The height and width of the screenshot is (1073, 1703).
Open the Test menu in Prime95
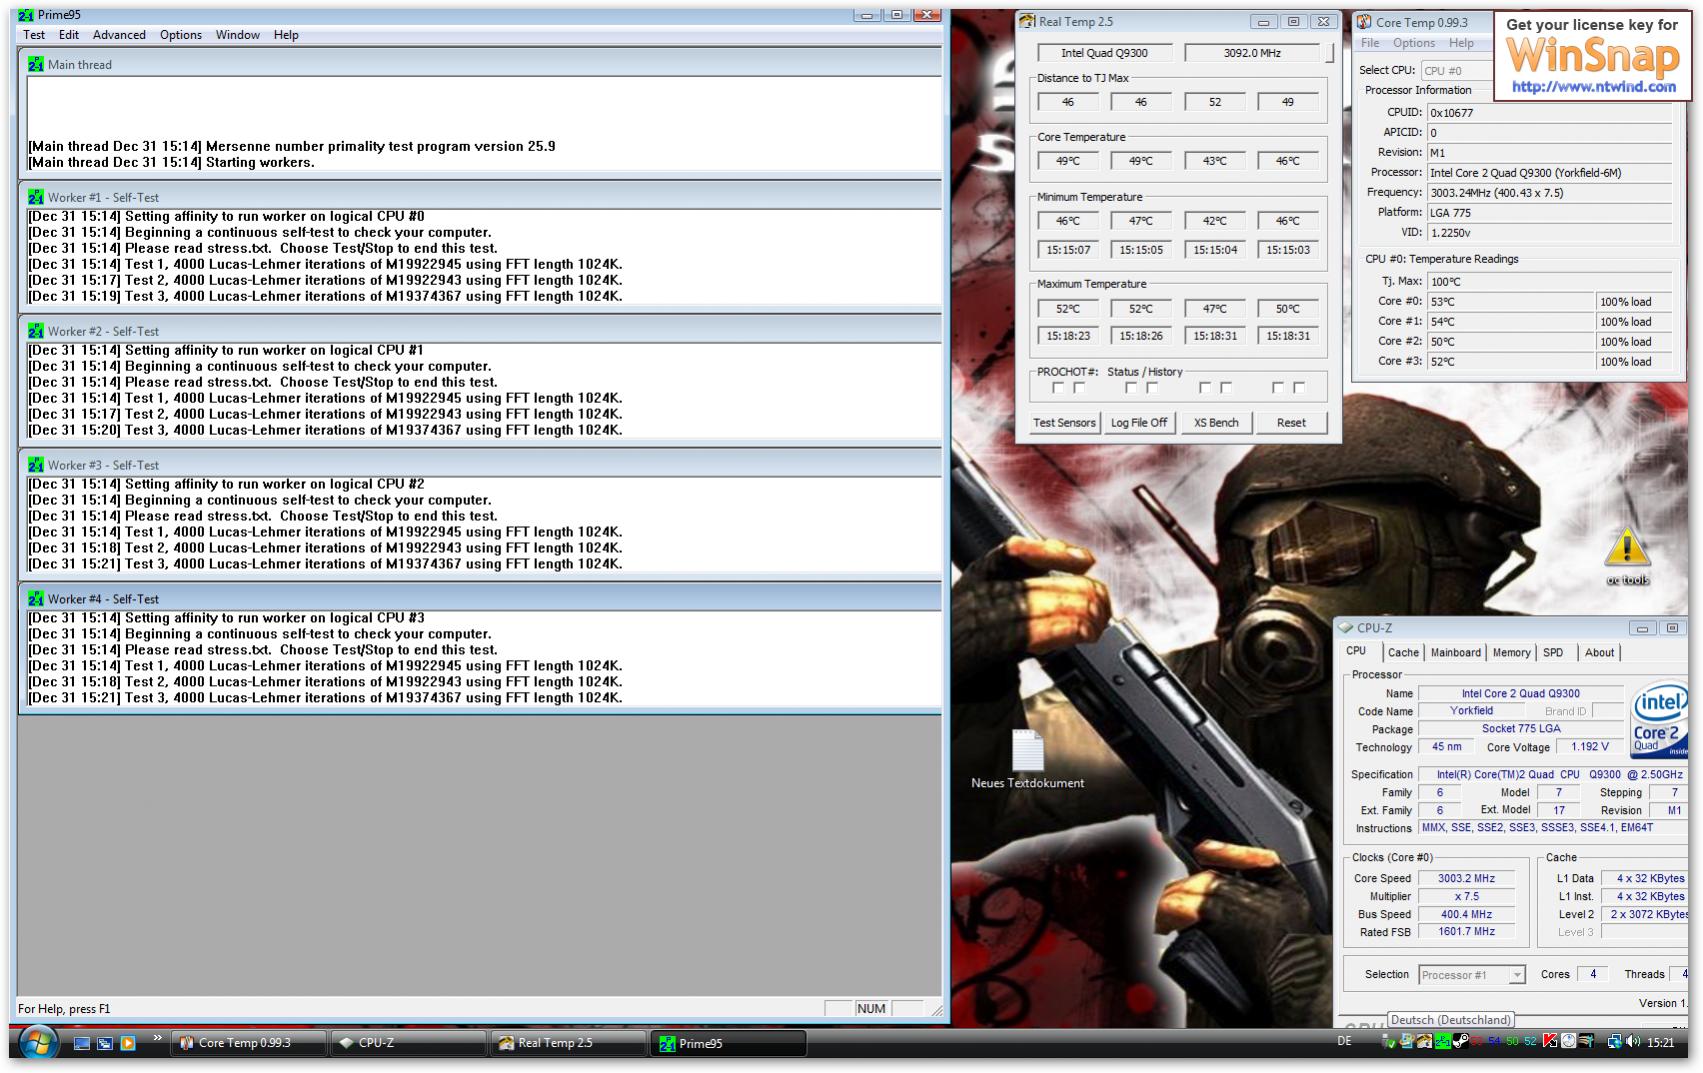pyautogui.click(x=34, y=35)
